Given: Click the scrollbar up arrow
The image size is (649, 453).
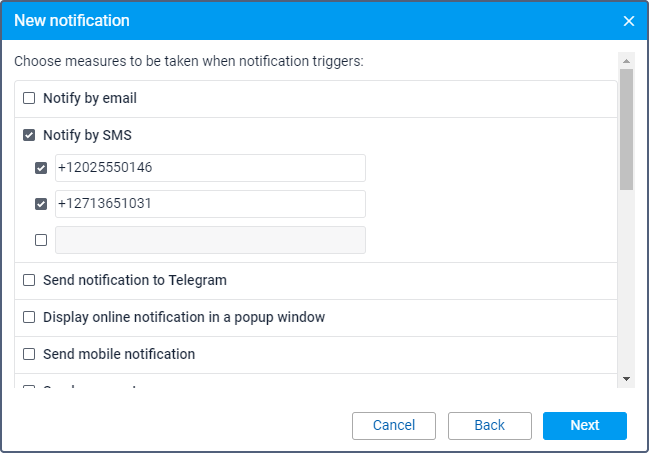Looking at the screenshot, I should click(626, 59).
